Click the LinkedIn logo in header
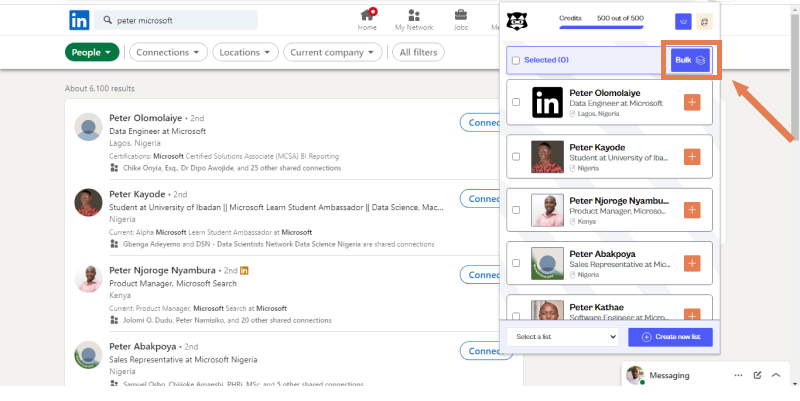 tap(79, 20)
